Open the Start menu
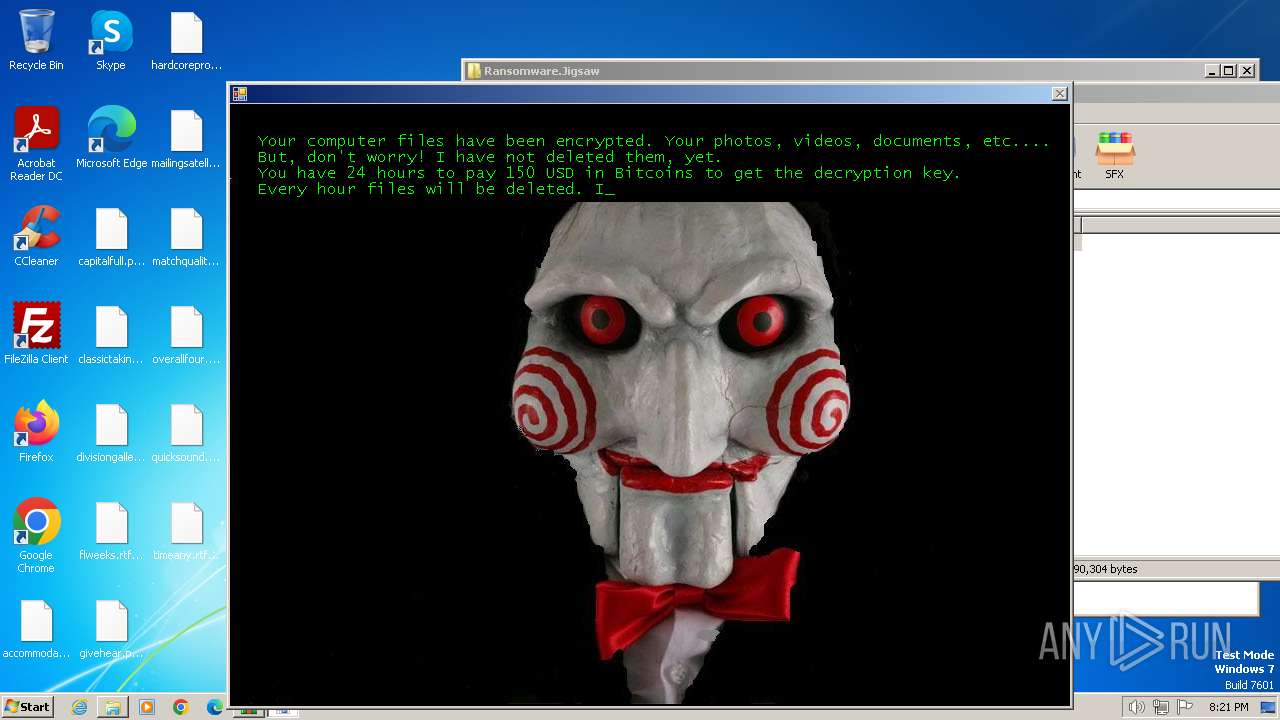The width and height of the screenshot is (1280, 720). (28, 707)
